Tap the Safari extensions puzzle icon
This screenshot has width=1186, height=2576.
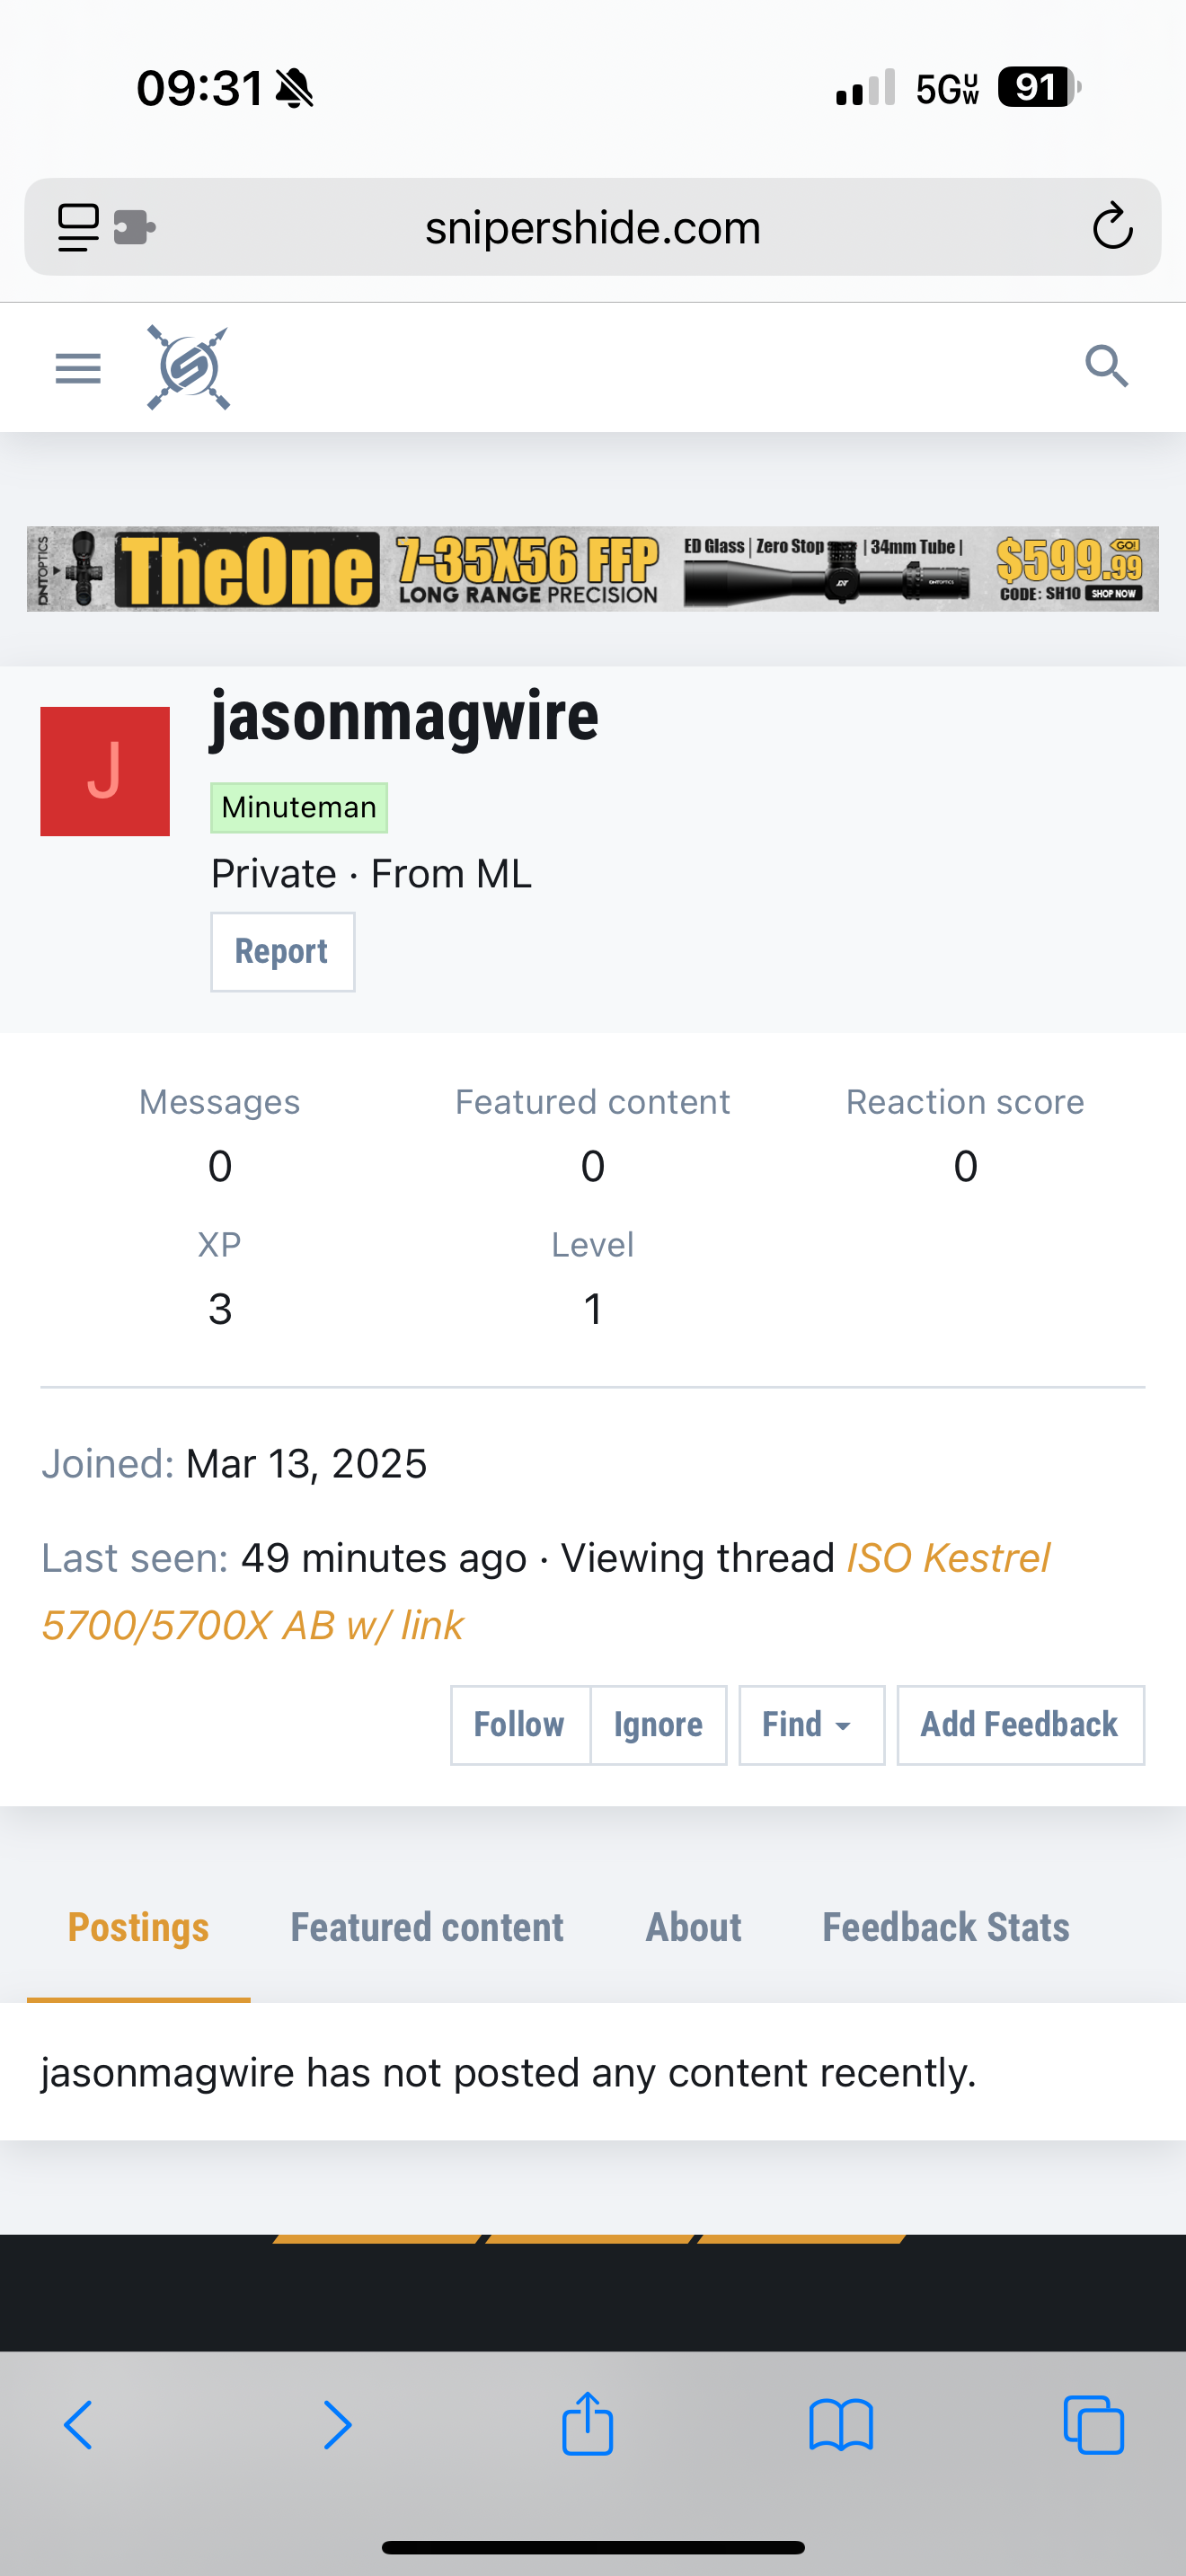[x=135, y=227]
